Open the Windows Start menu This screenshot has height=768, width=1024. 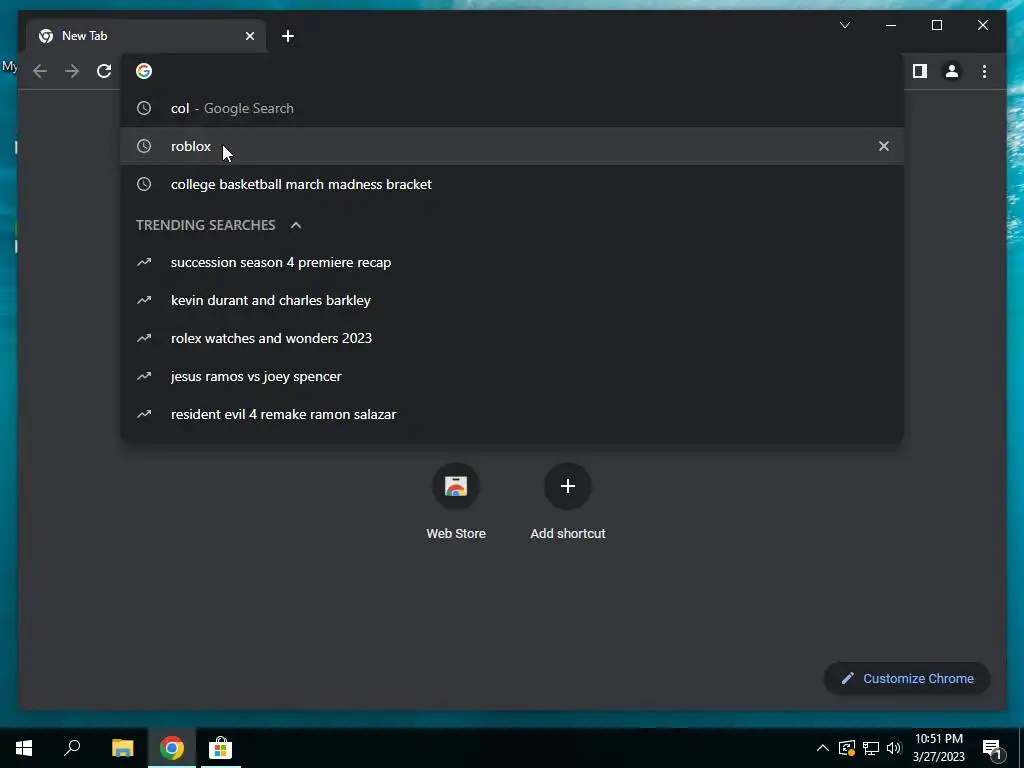[24, 748]
